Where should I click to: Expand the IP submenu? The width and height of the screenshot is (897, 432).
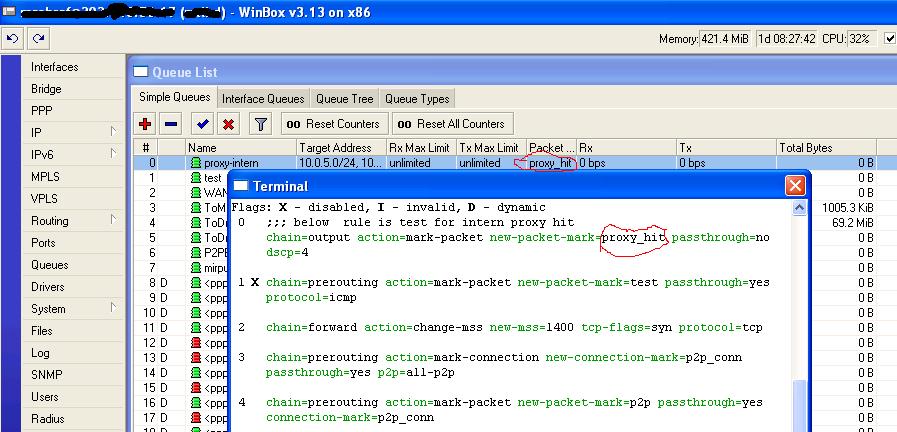coord(113,132)
